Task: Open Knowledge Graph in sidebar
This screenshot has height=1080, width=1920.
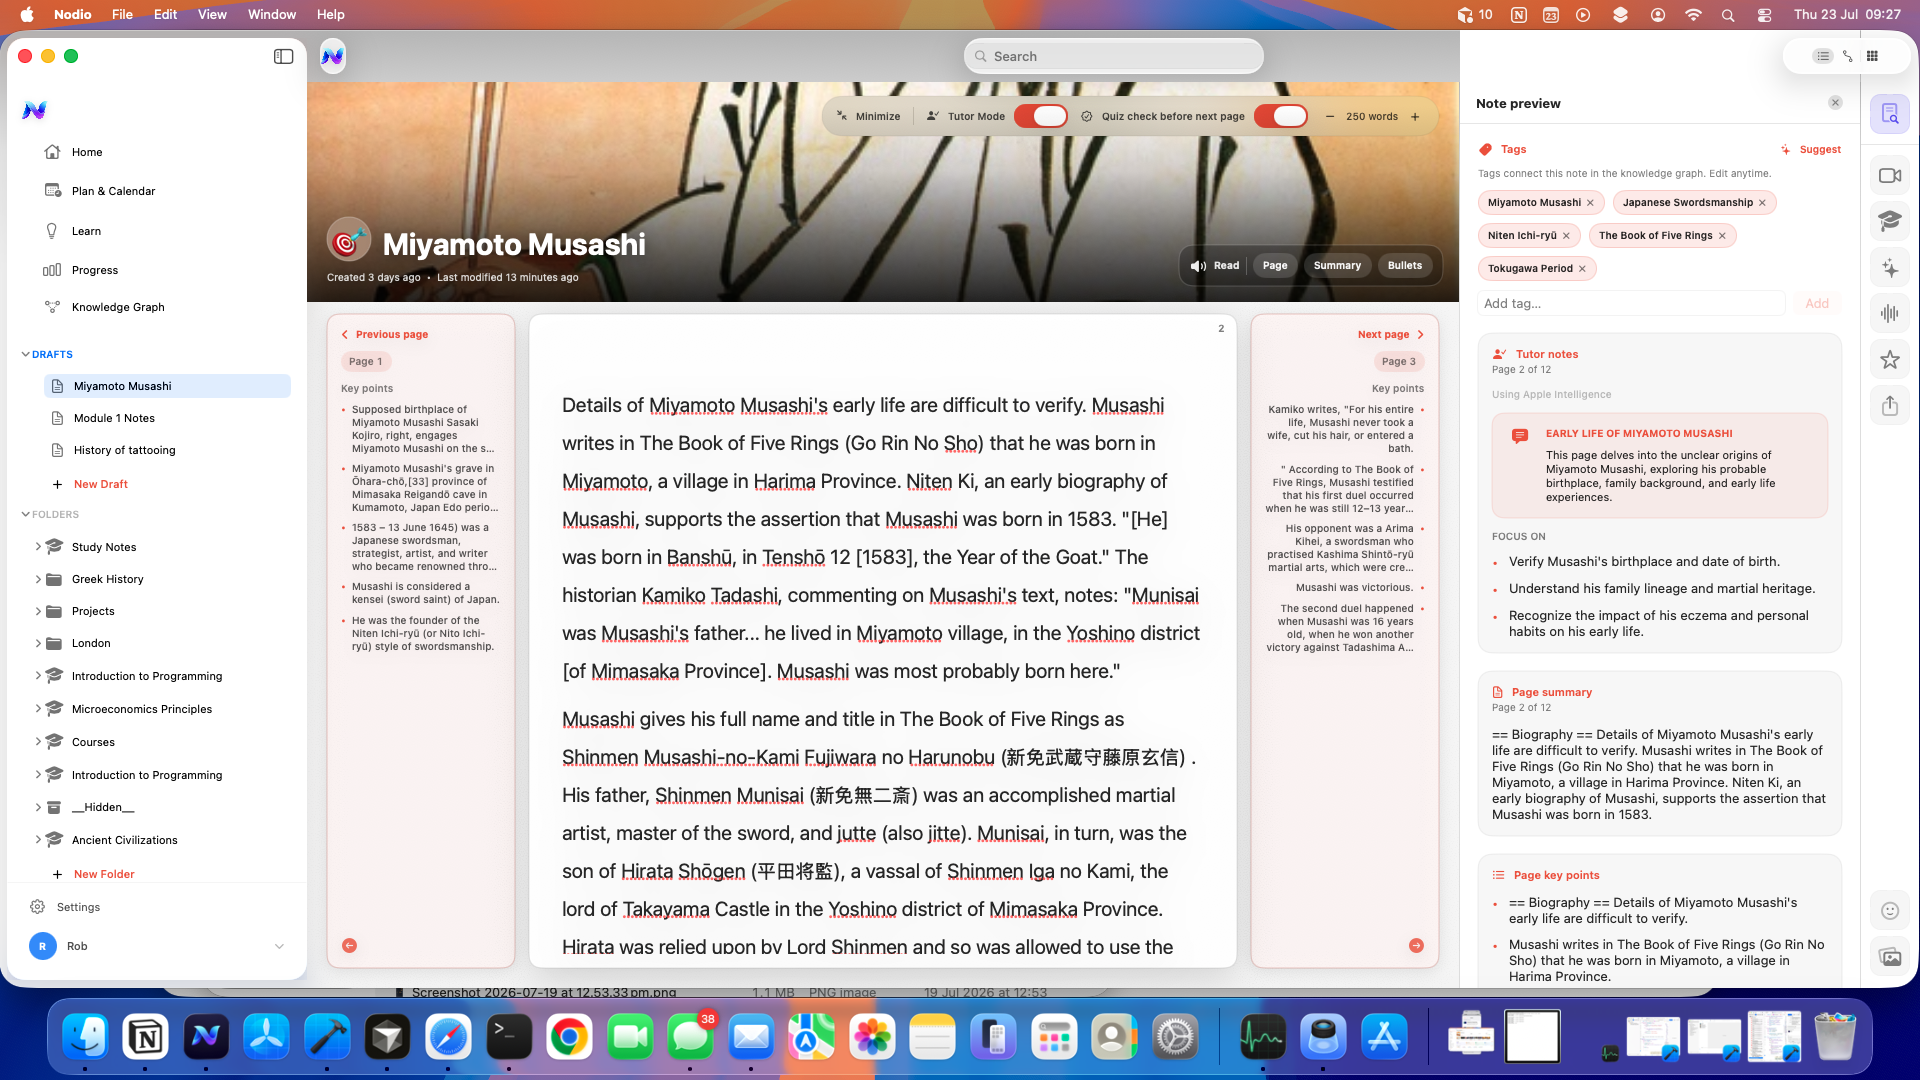Action: pyautogui.click(x=118, y=307)
